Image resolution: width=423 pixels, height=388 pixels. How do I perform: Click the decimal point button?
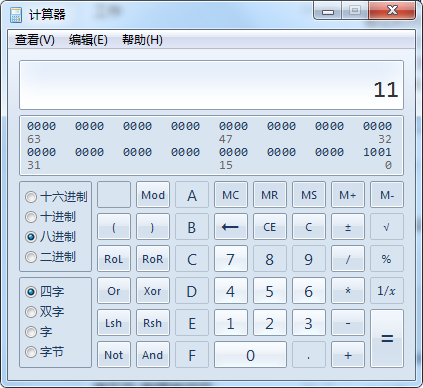pyautogui.click(x=309, y=355)
